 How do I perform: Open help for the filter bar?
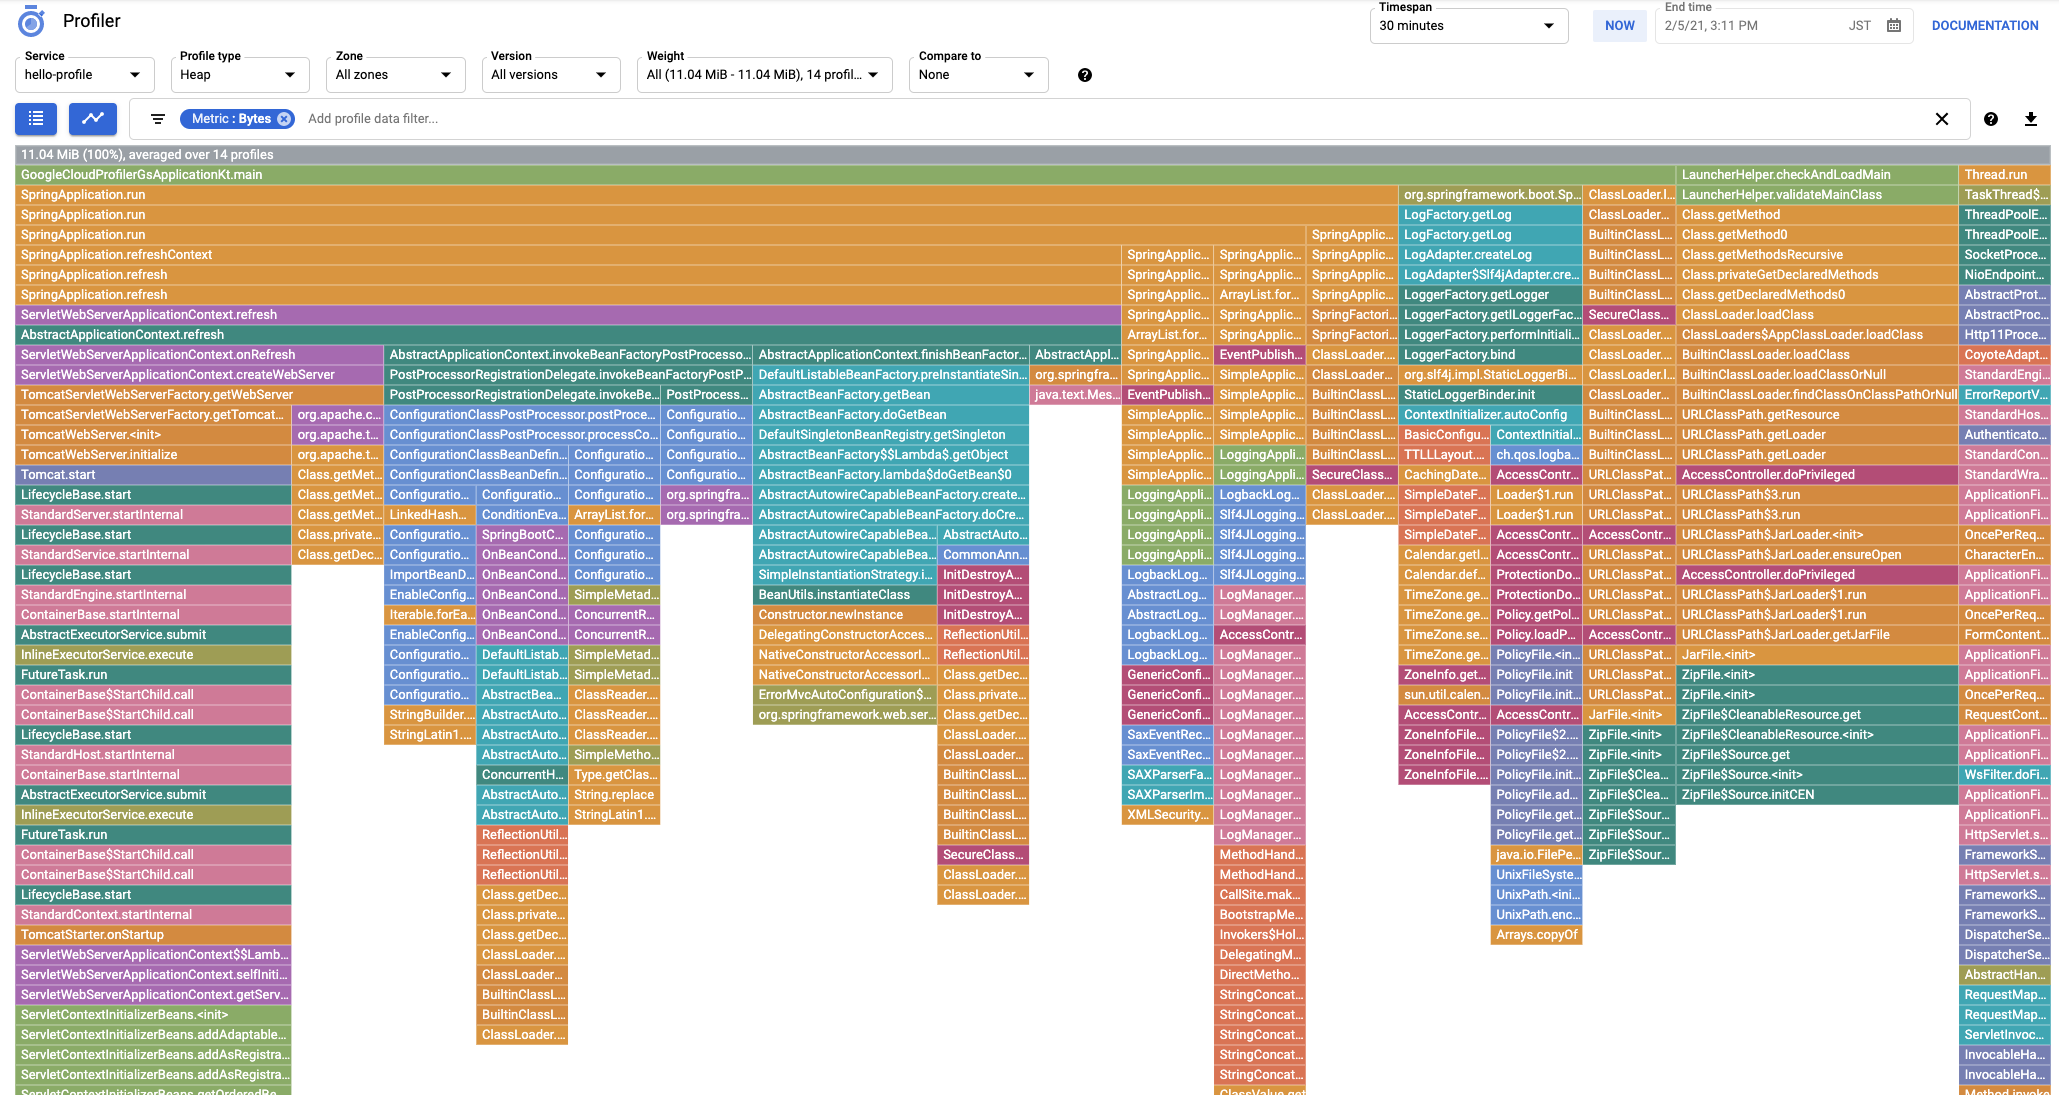(1990, 118)
